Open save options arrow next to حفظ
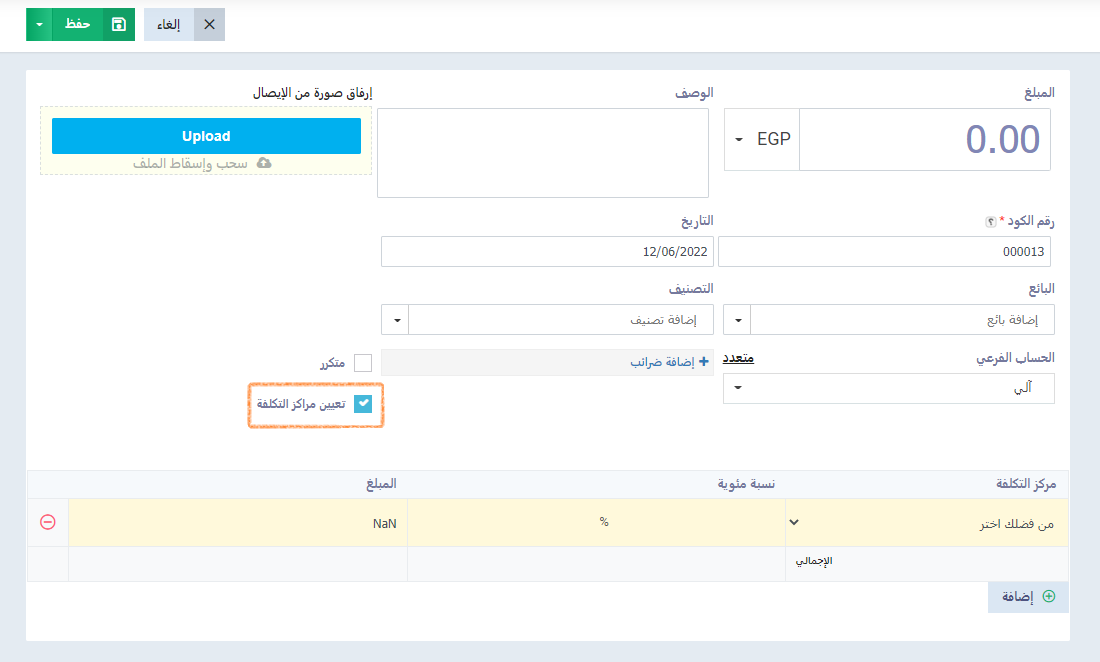The image size is (1100, 662). [x=39, y=25]
